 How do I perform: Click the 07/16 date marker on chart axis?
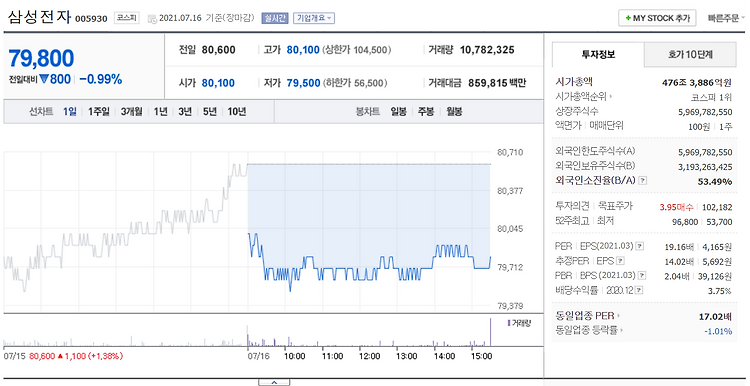pyautogui.click(x=258, y=356)
